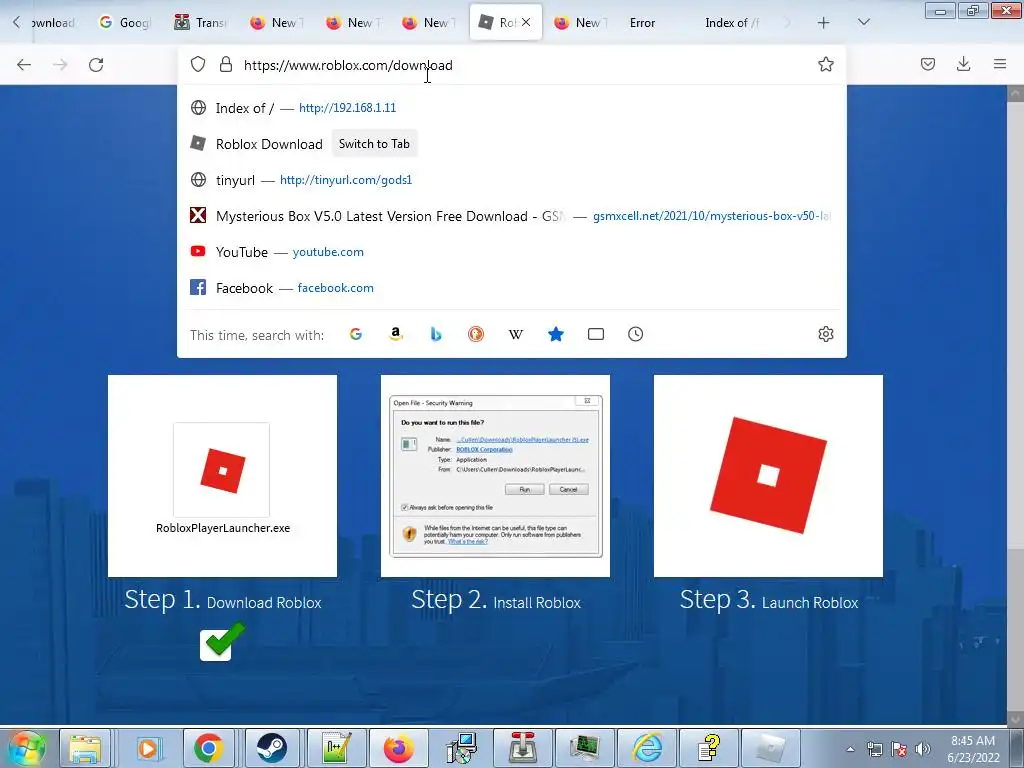Switch to the Index of tab
The width and height of the screenshot is (1024, 768).
tap(731, 23)
